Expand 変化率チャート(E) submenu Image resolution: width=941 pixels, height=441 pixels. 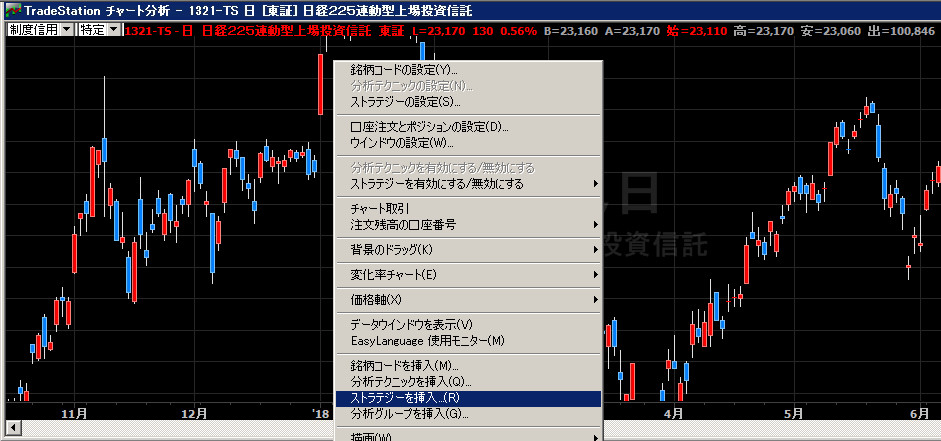pyautogui.click(x=468, y=275)
